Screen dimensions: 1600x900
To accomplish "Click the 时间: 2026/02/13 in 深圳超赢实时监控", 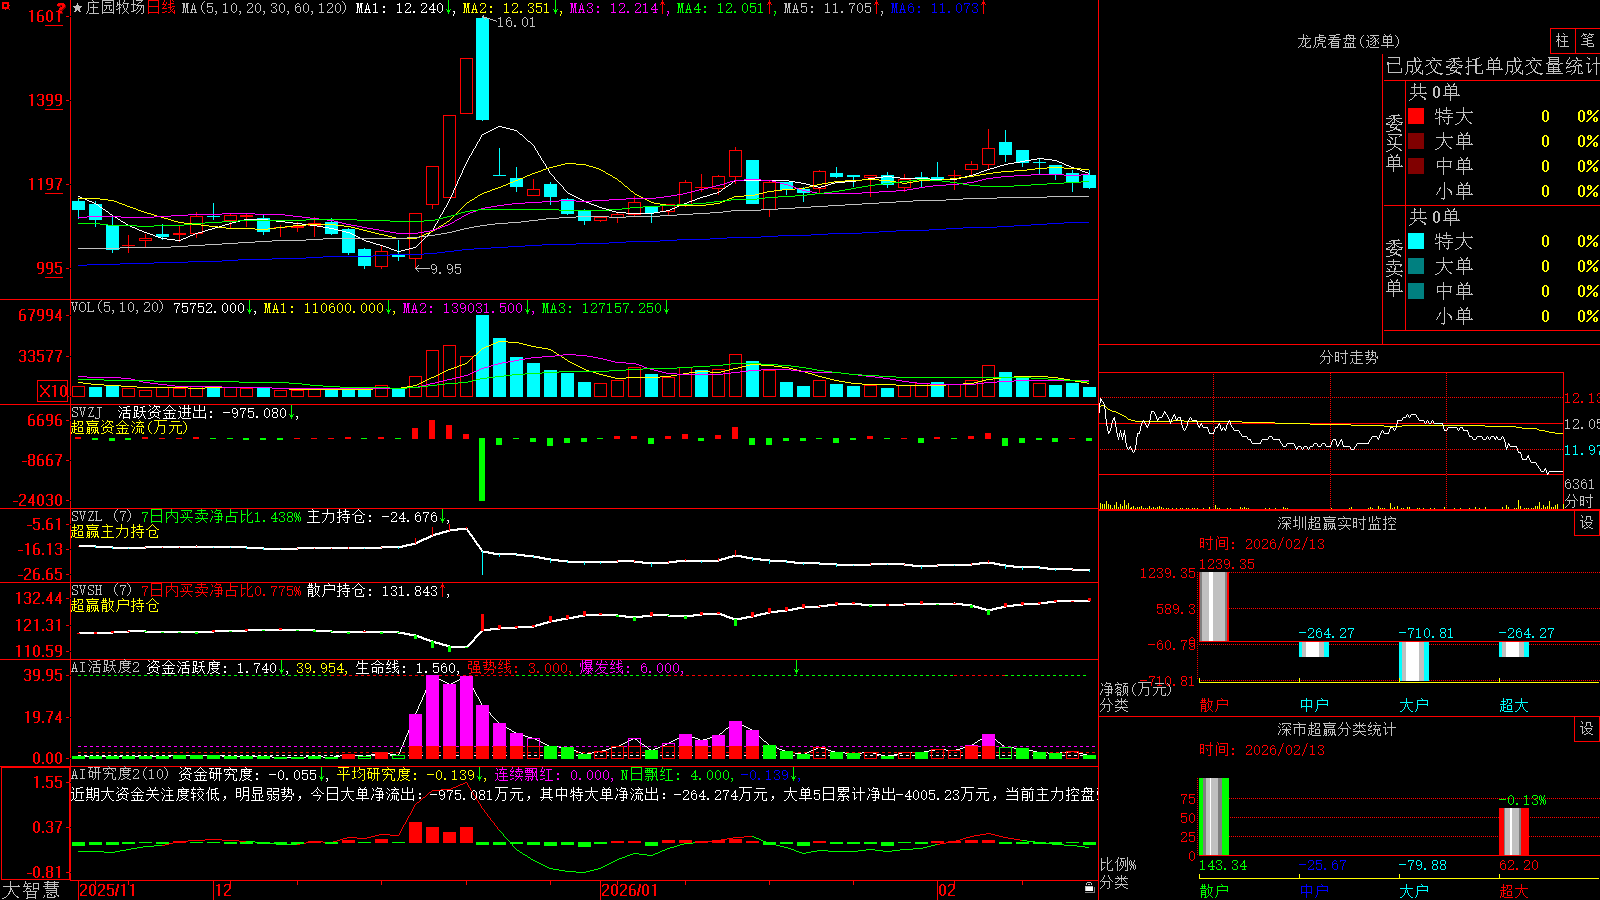I will (1262, 544).
